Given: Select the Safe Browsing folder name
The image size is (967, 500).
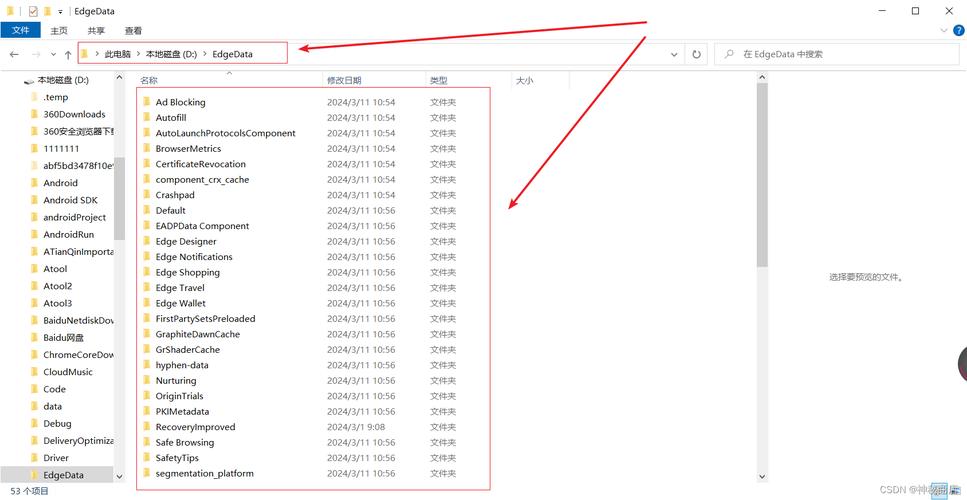Looking at the screenshot, I should [185, 442].
